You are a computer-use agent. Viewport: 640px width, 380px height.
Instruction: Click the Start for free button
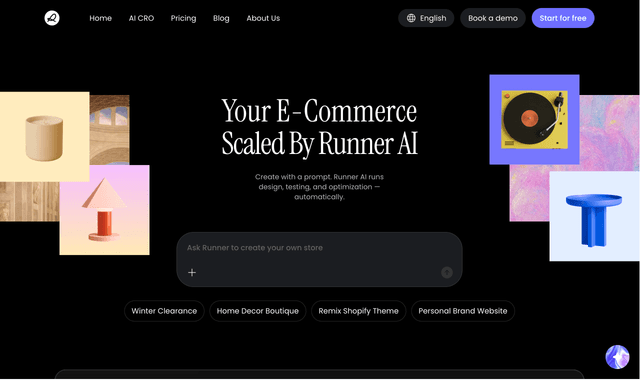563,18
